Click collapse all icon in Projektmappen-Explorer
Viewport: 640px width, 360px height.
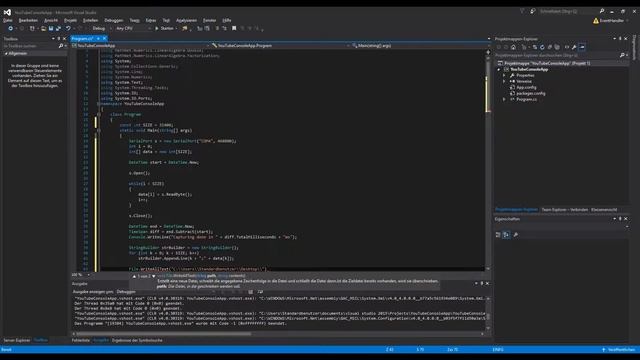(550, 47)
